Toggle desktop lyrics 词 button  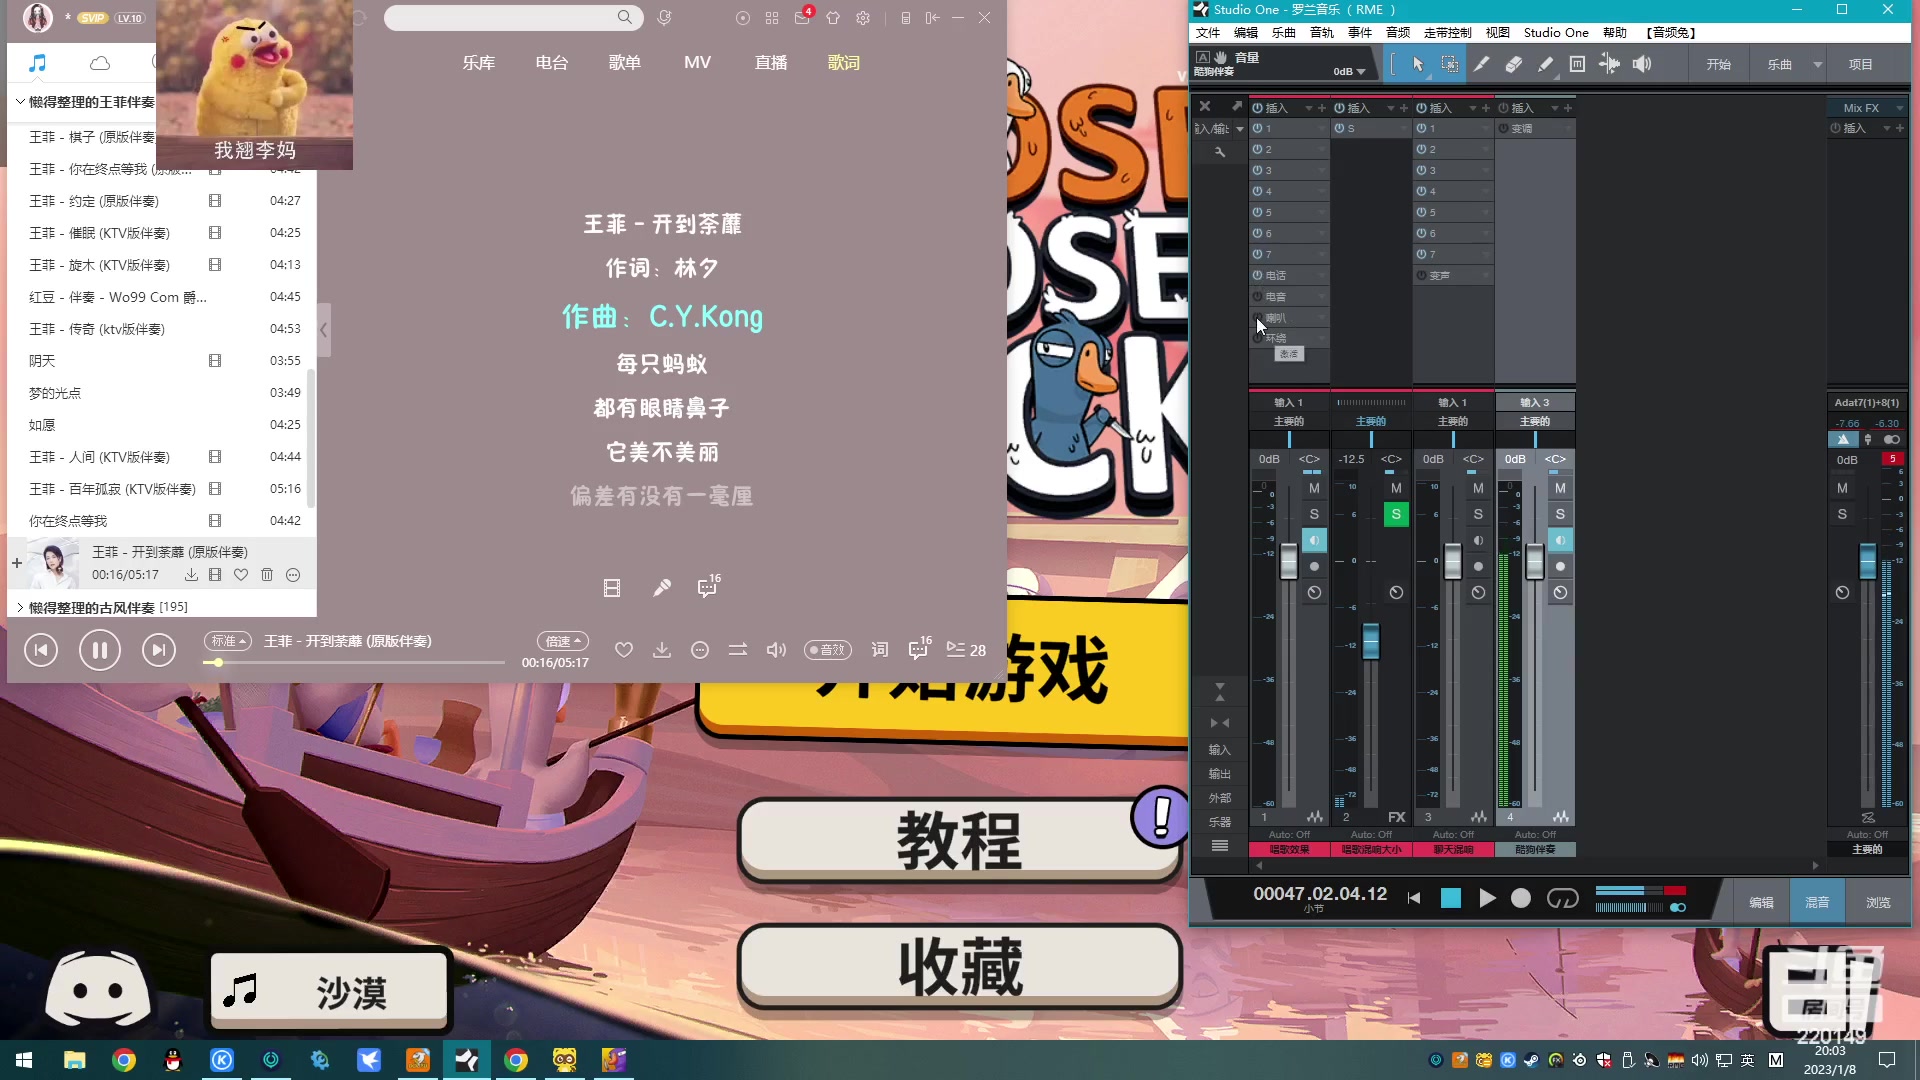pos(880,650)
